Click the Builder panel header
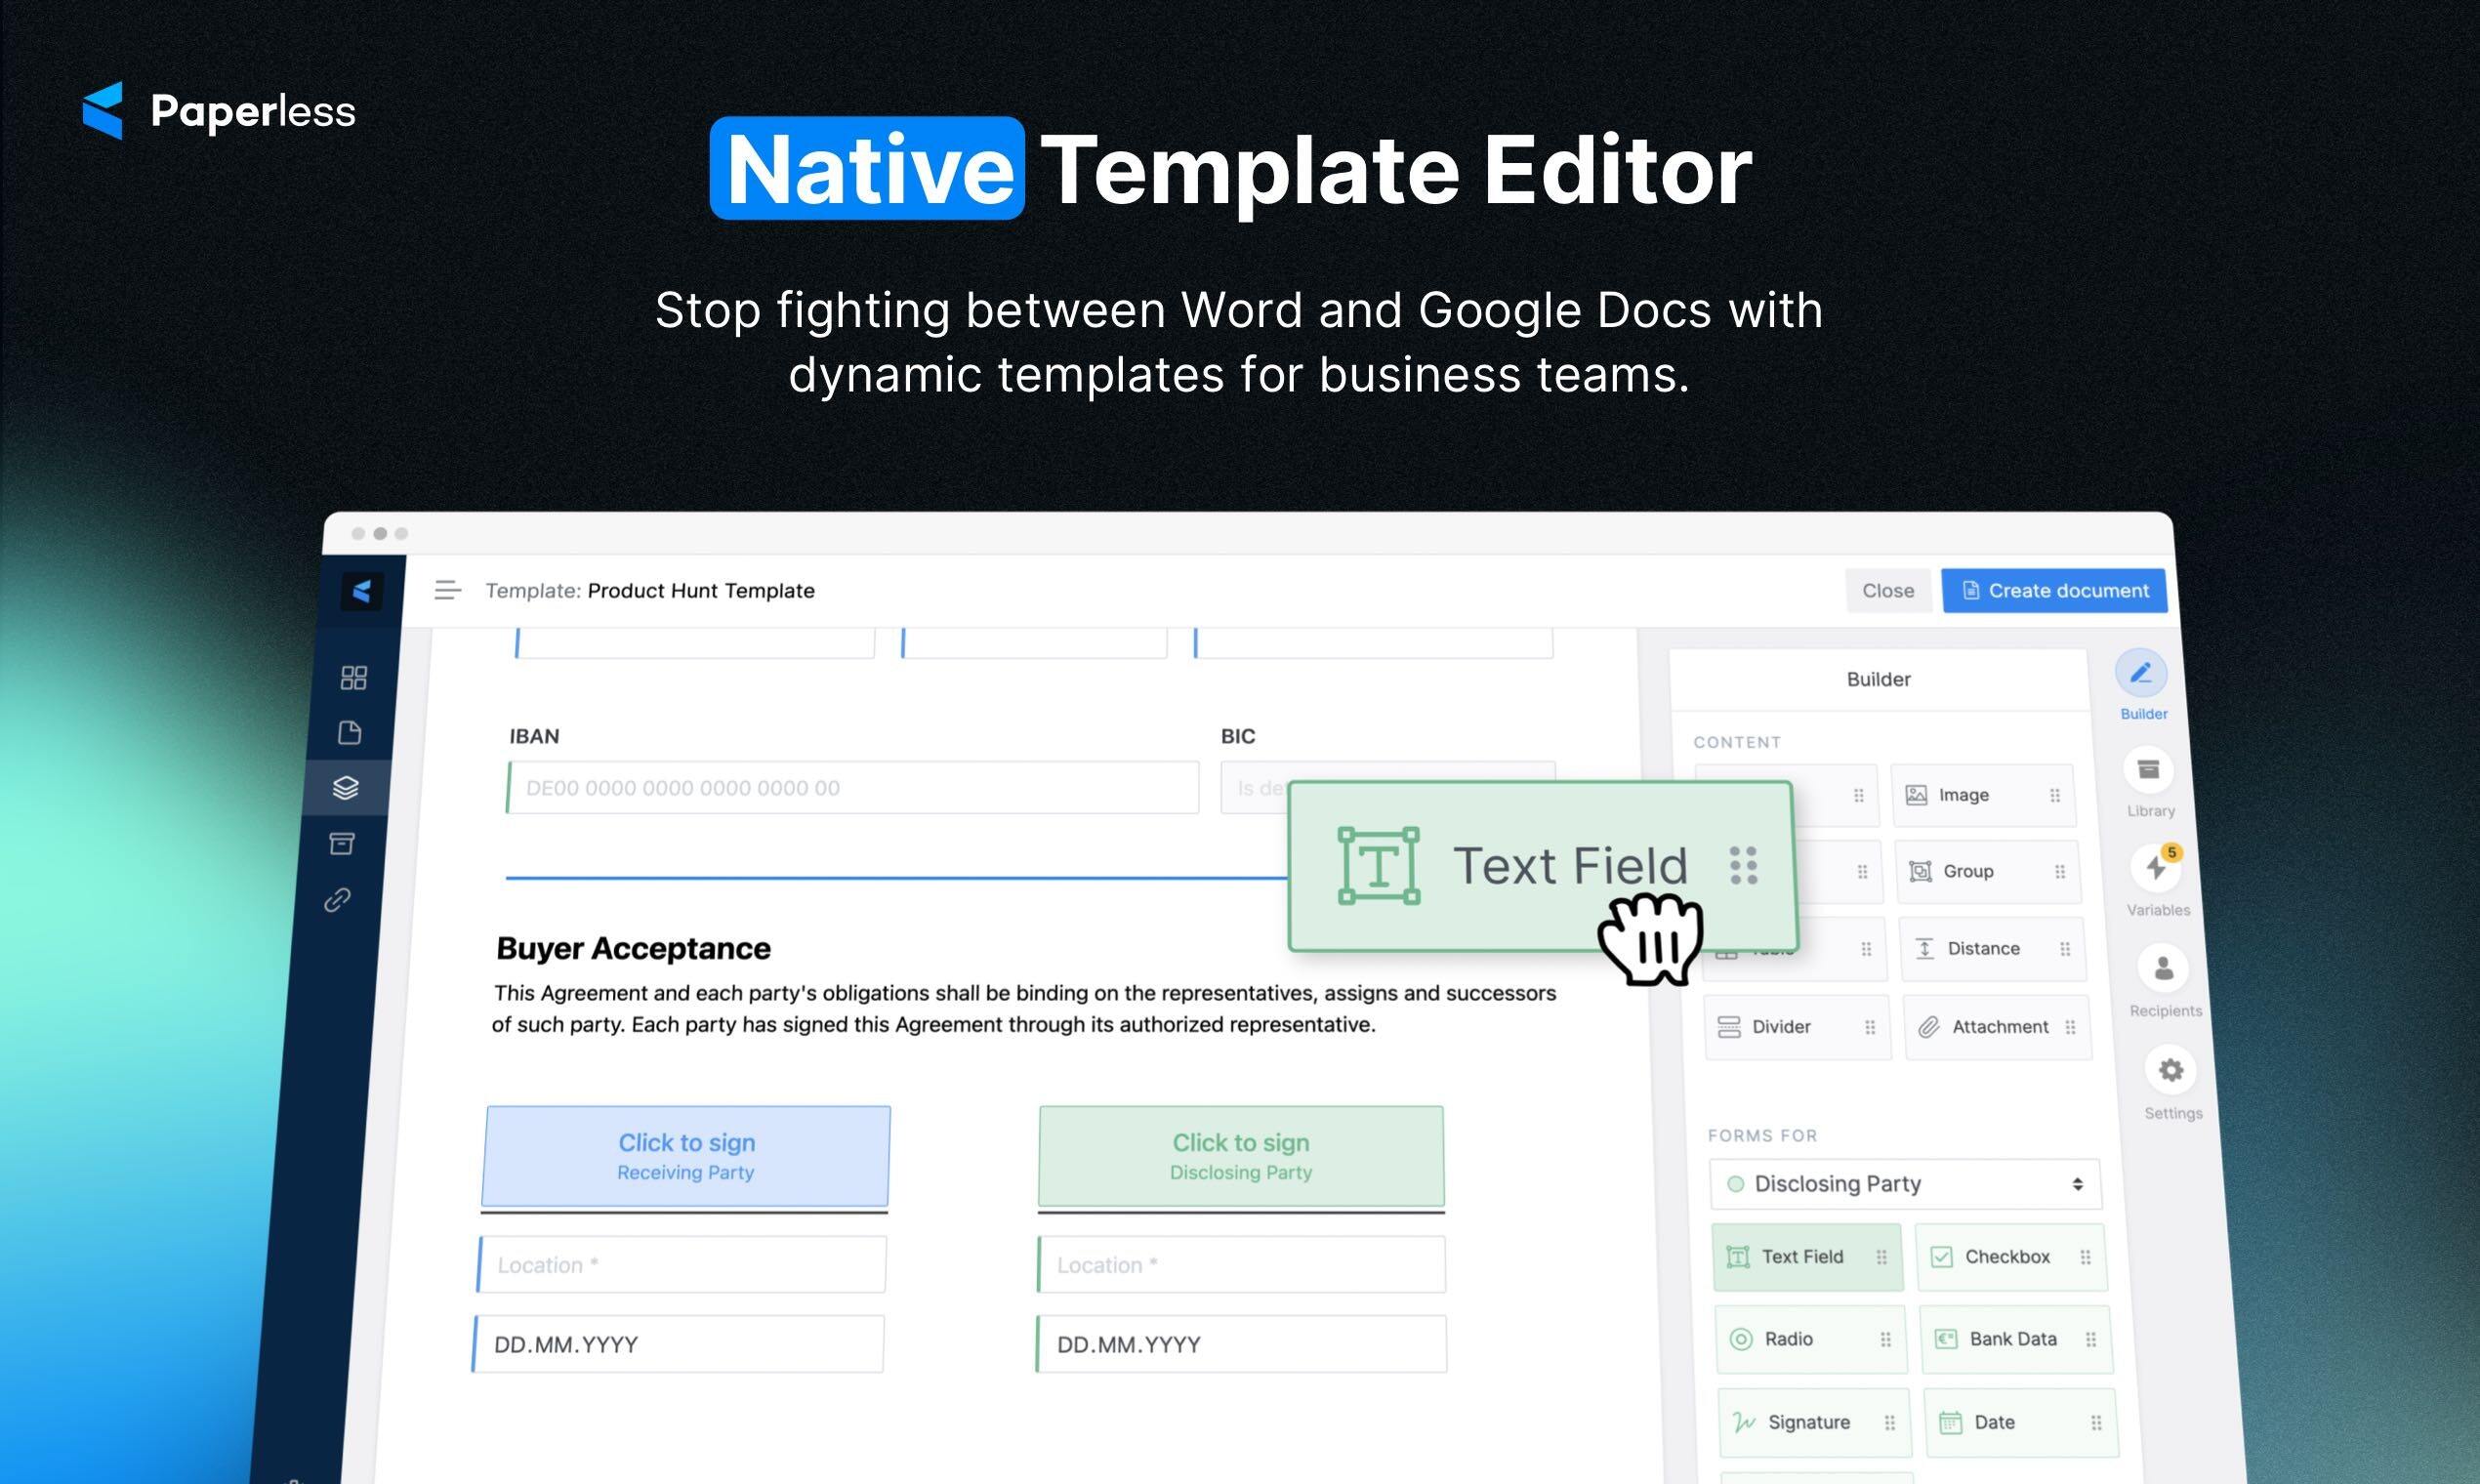 (x=1878, y=680)
